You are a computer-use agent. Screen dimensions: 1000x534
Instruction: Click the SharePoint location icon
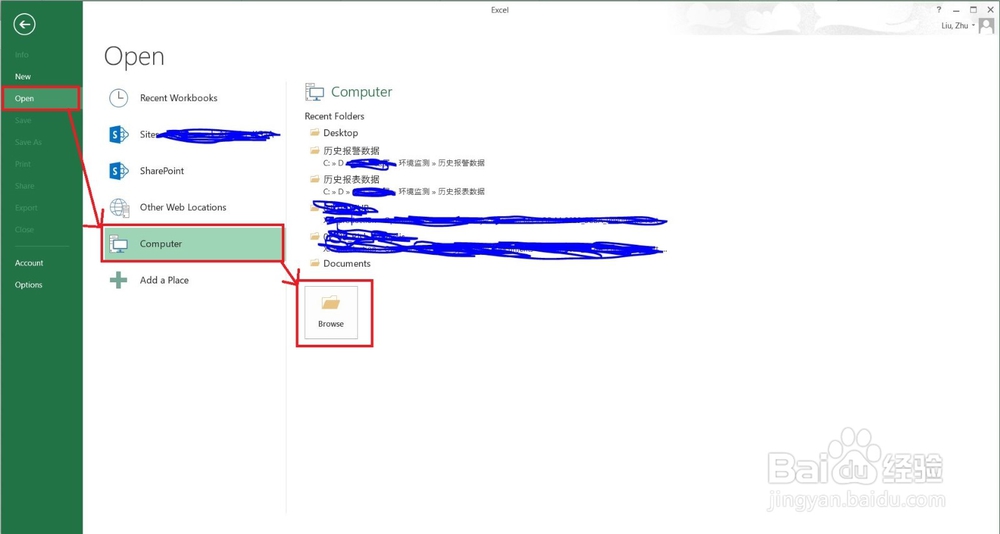119,171
